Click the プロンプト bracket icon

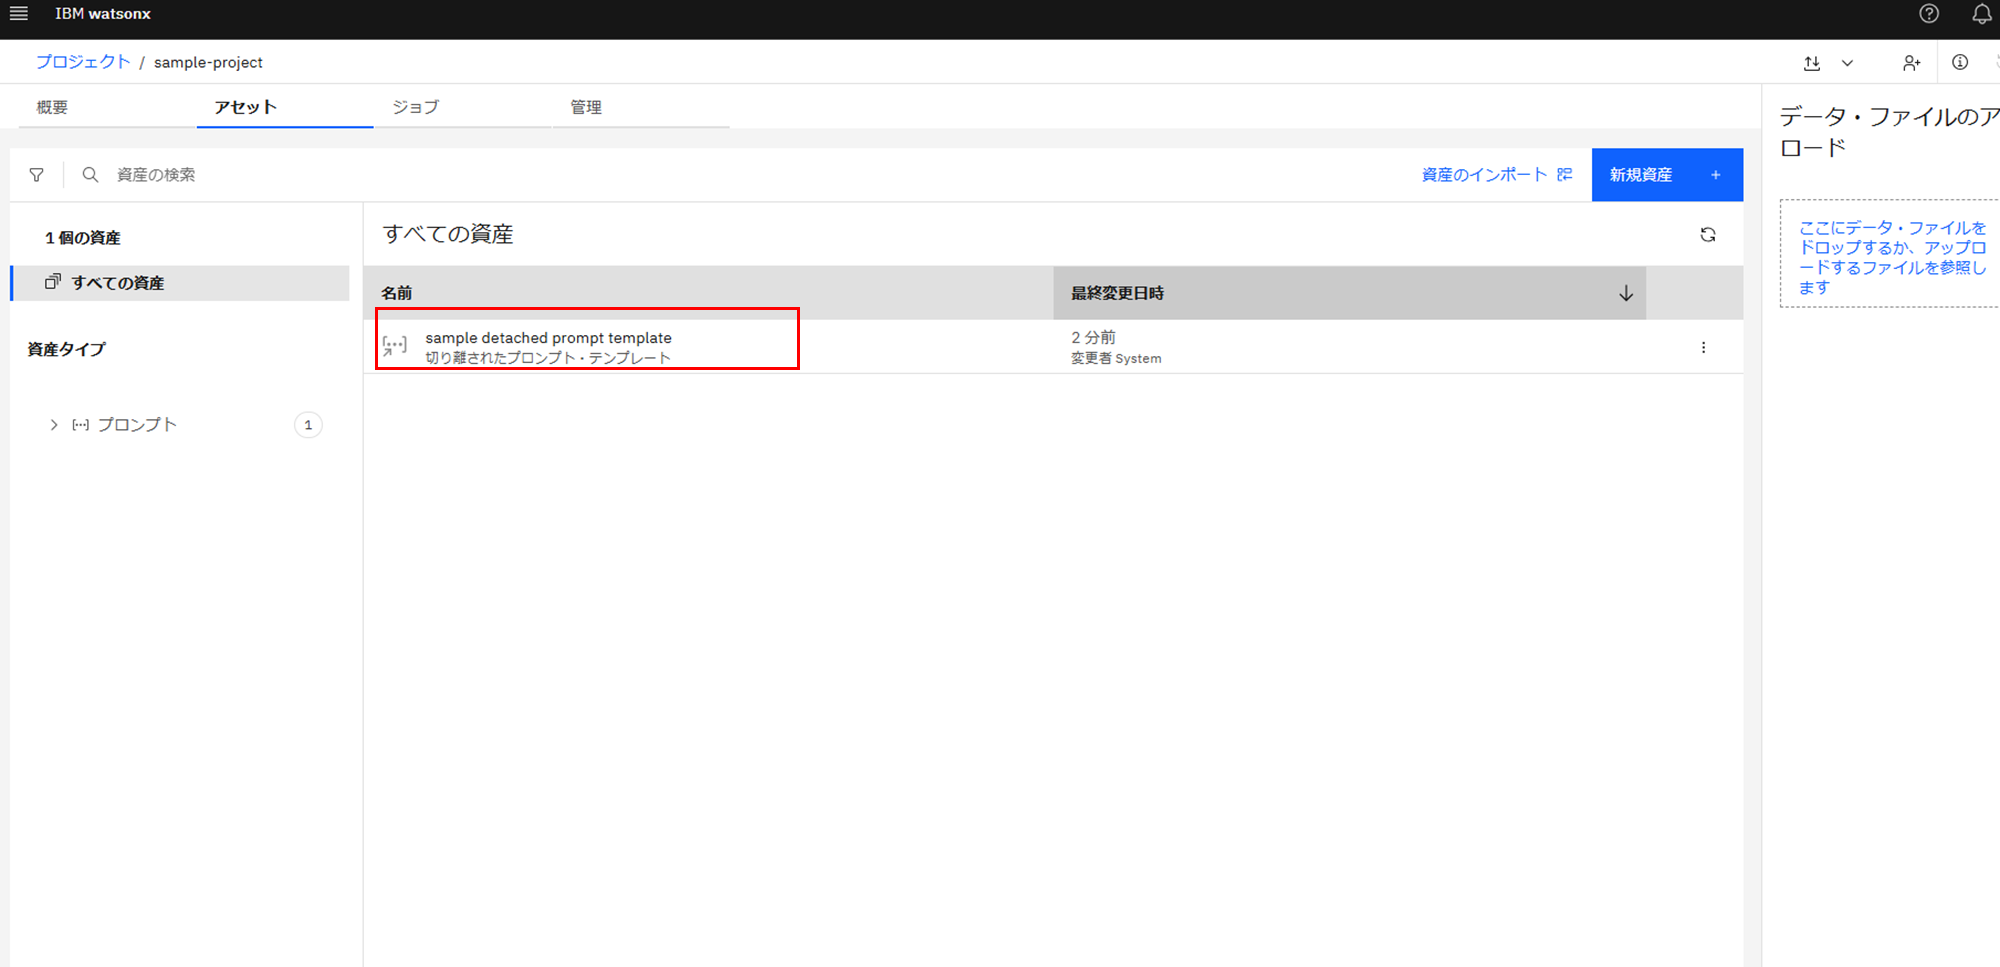click(x=81, y=425)
